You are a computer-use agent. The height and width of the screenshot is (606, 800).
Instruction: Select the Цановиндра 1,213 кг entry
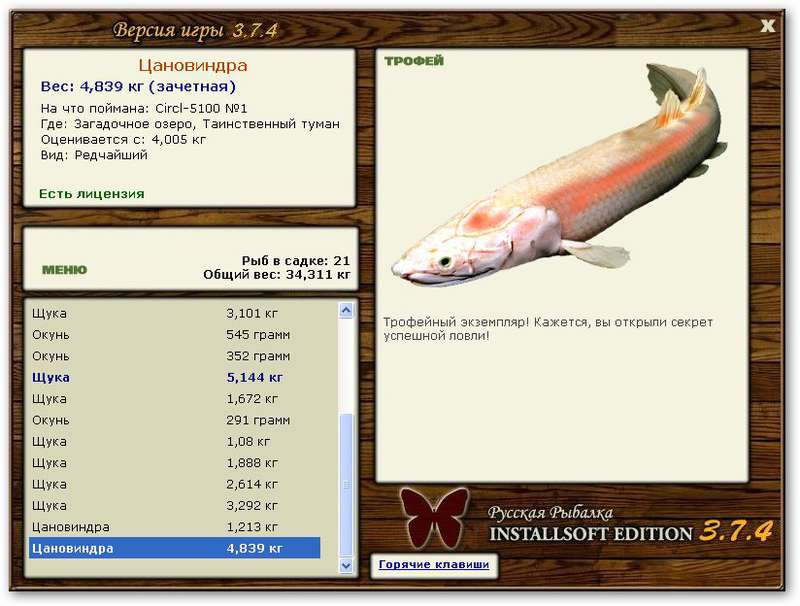pyautogui.click(x=174, y=527)
